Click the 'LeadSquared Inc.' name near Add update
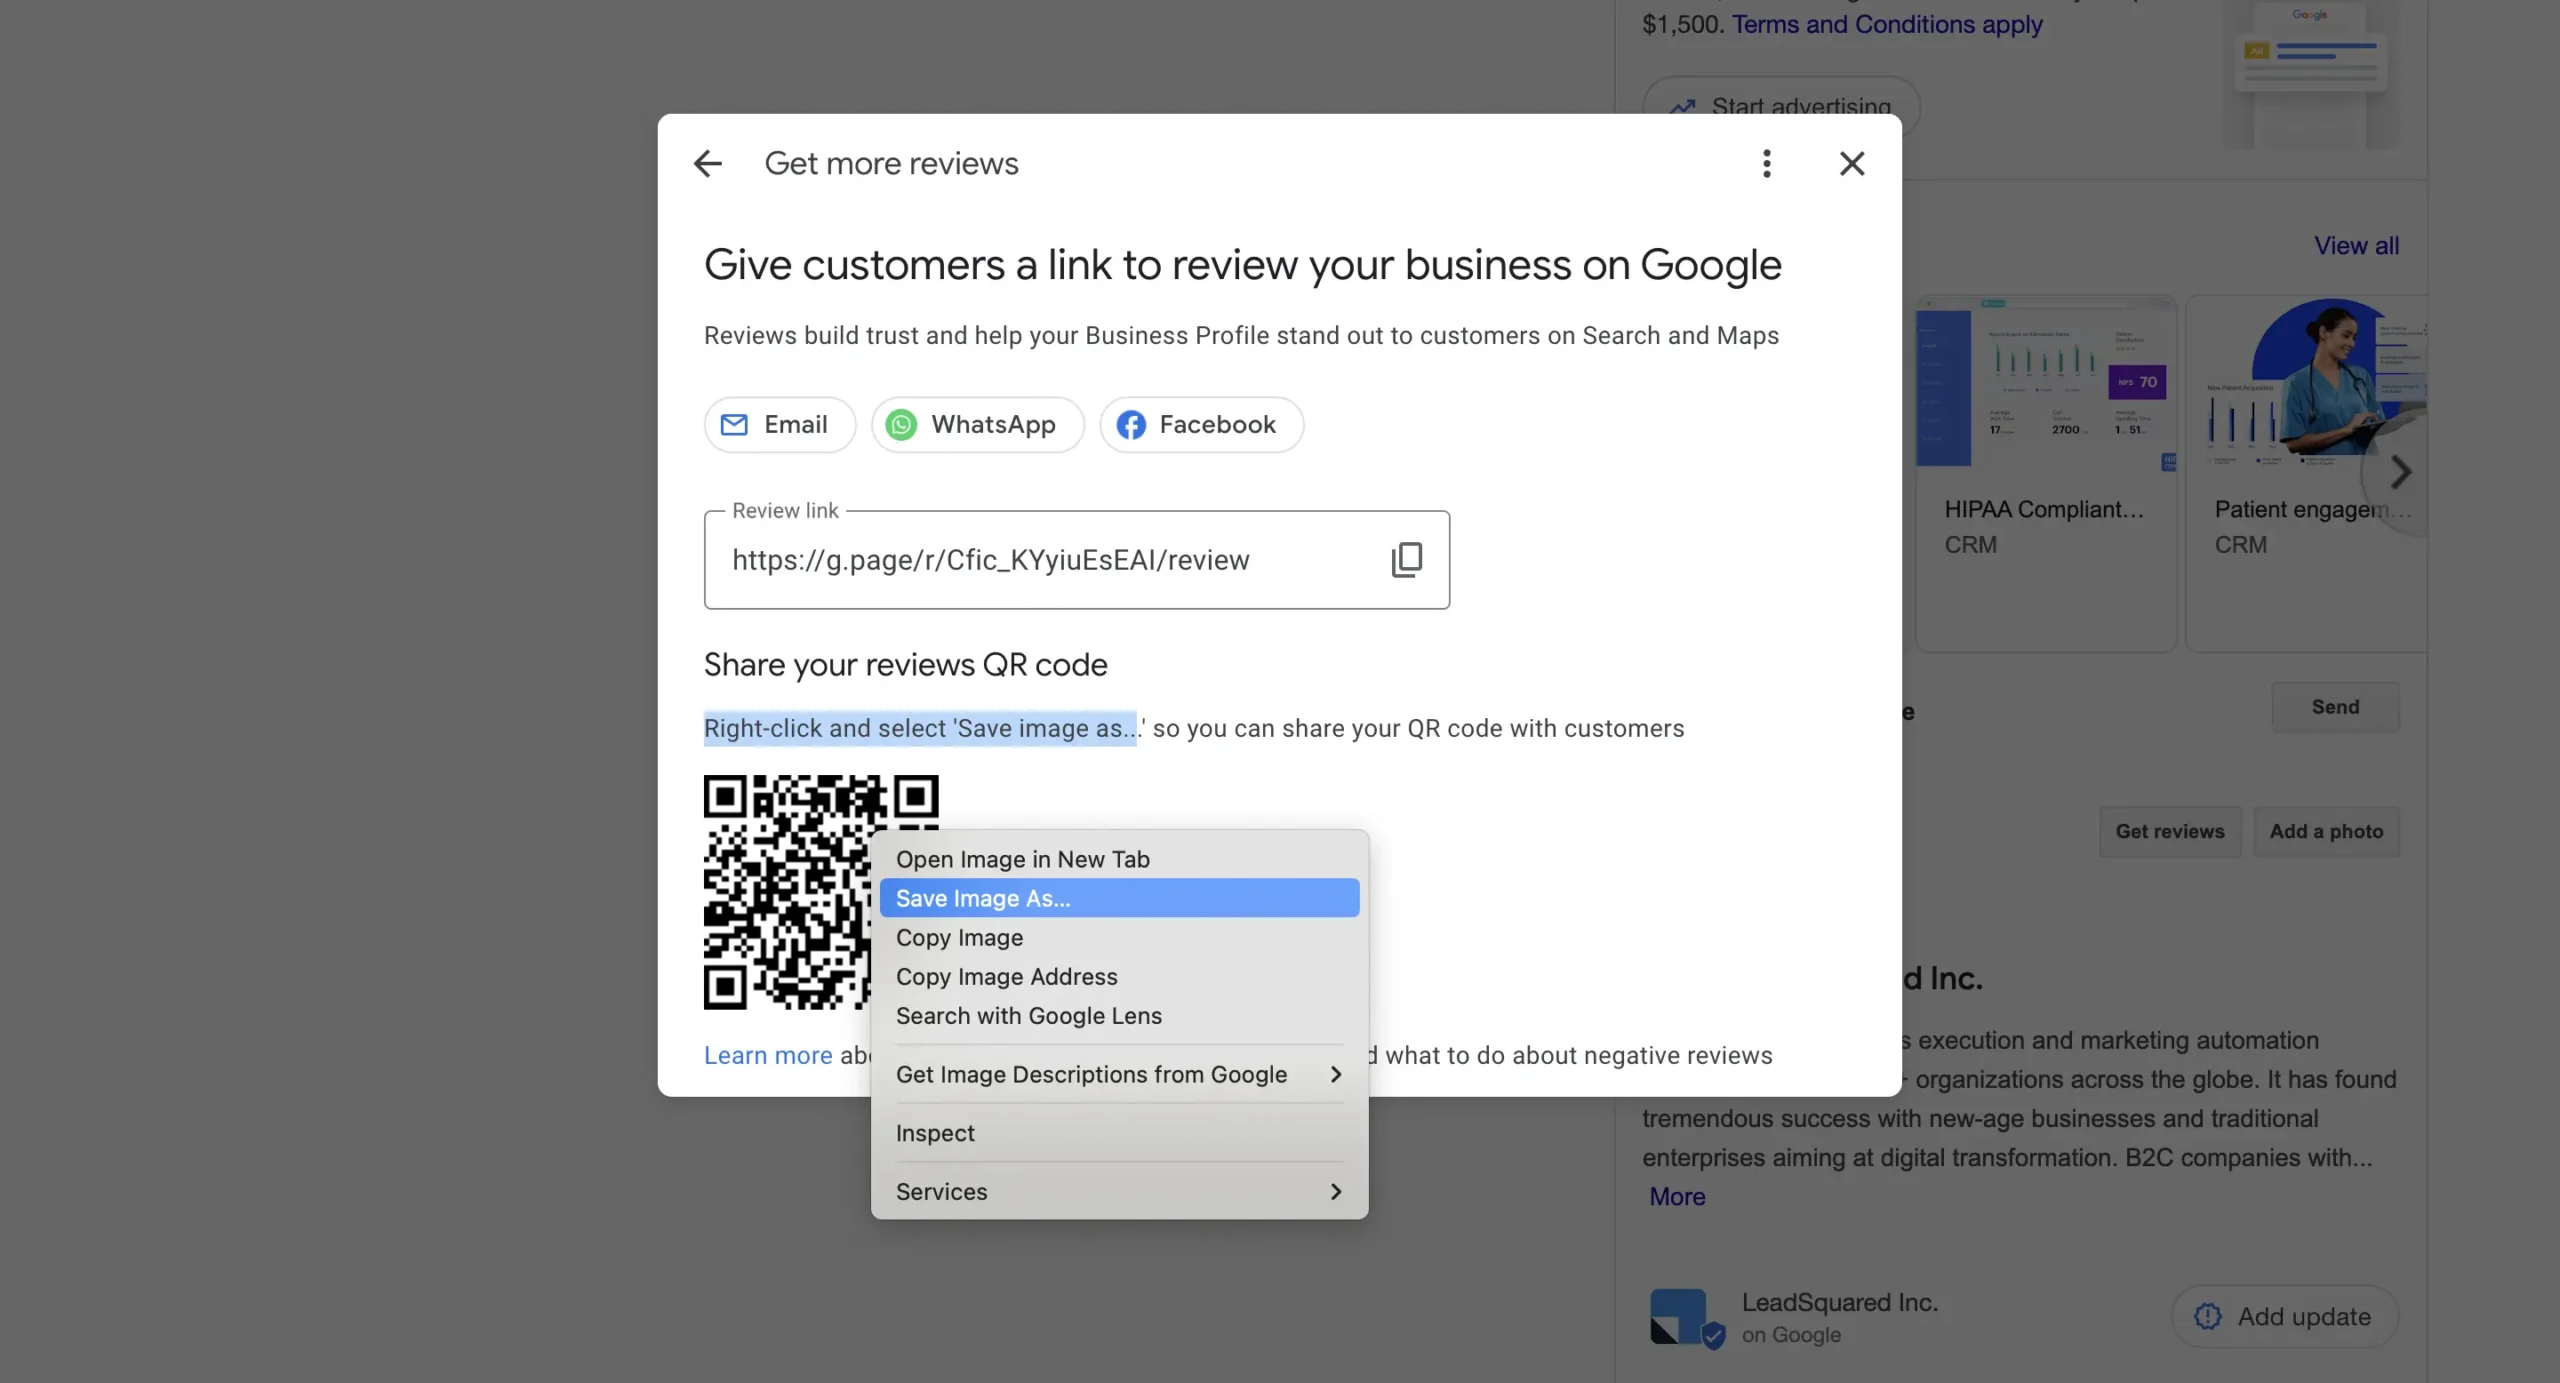 [1840, 1302]
